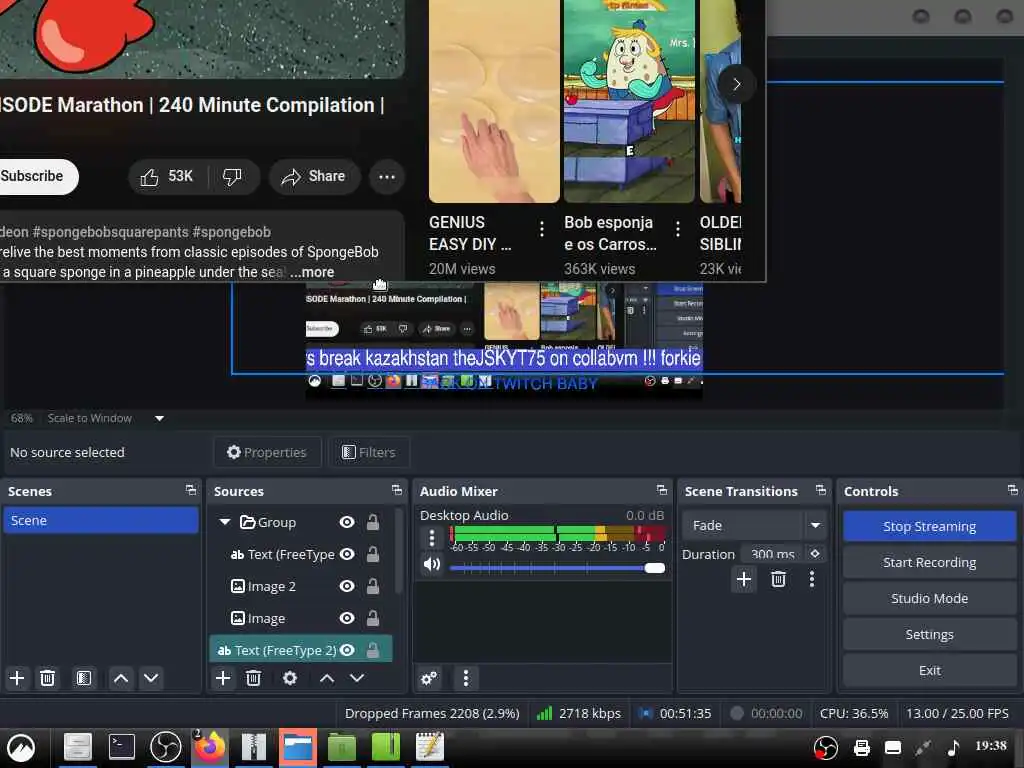Toggle lock on Image source
Screen dimensions: 1024x768
372,618
